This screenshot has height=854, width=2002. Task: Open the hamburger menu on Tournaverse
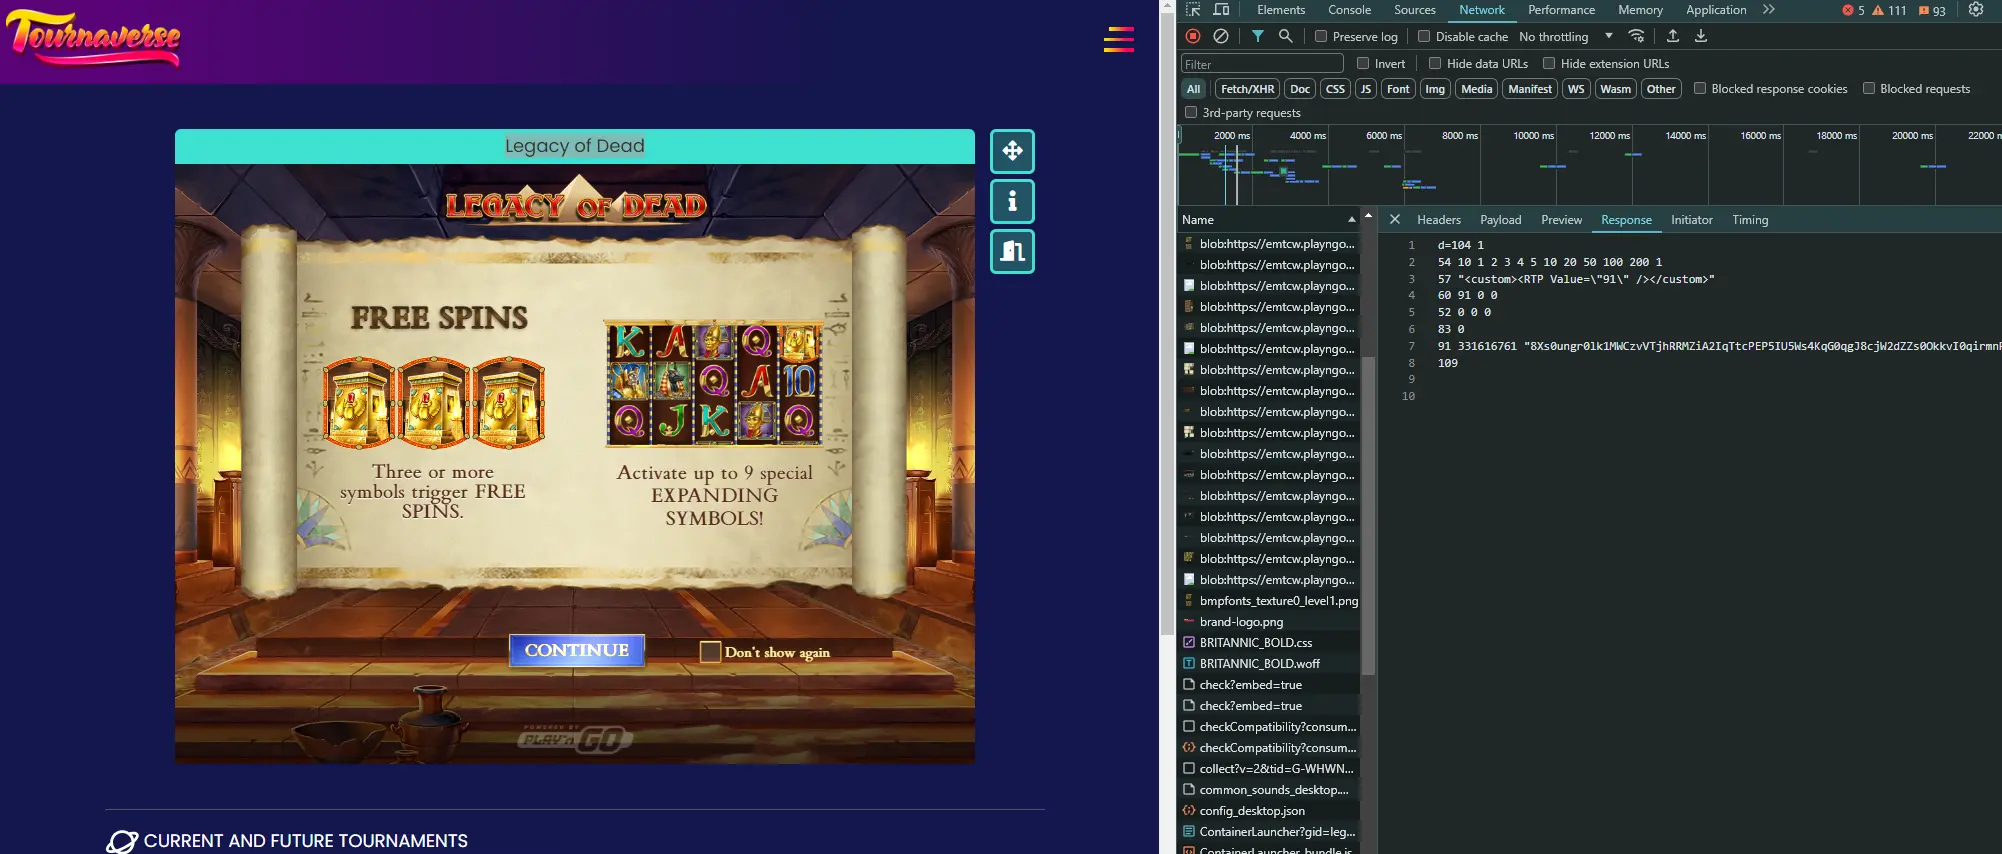(x=1118, y=39)
